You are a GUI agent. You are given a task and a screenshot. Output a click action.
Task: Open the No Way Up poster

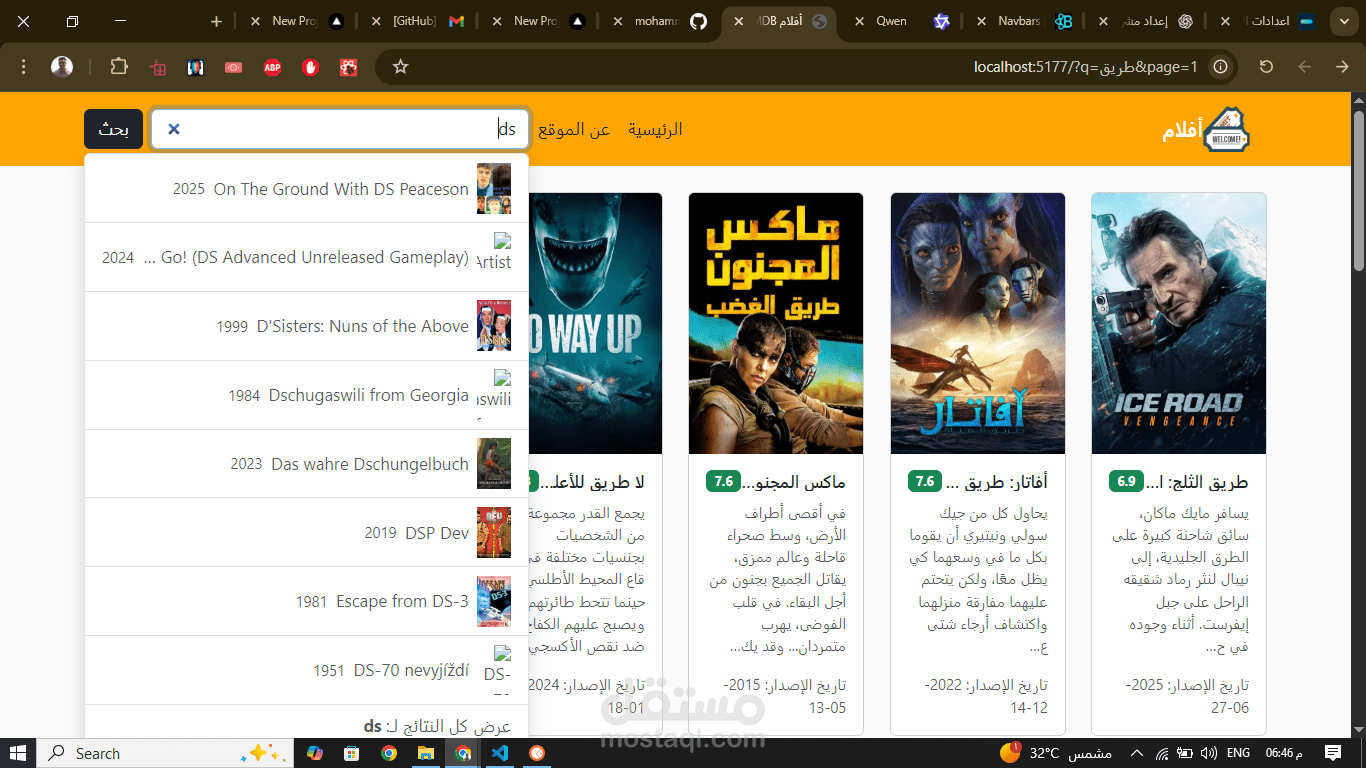tap(595, 323)
